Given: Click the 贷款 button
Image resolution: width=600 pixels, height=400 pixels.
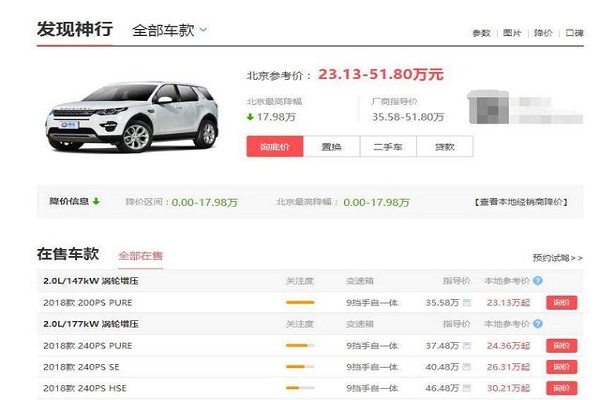Looking at the screenshot, I should click(x=445, y=147).
